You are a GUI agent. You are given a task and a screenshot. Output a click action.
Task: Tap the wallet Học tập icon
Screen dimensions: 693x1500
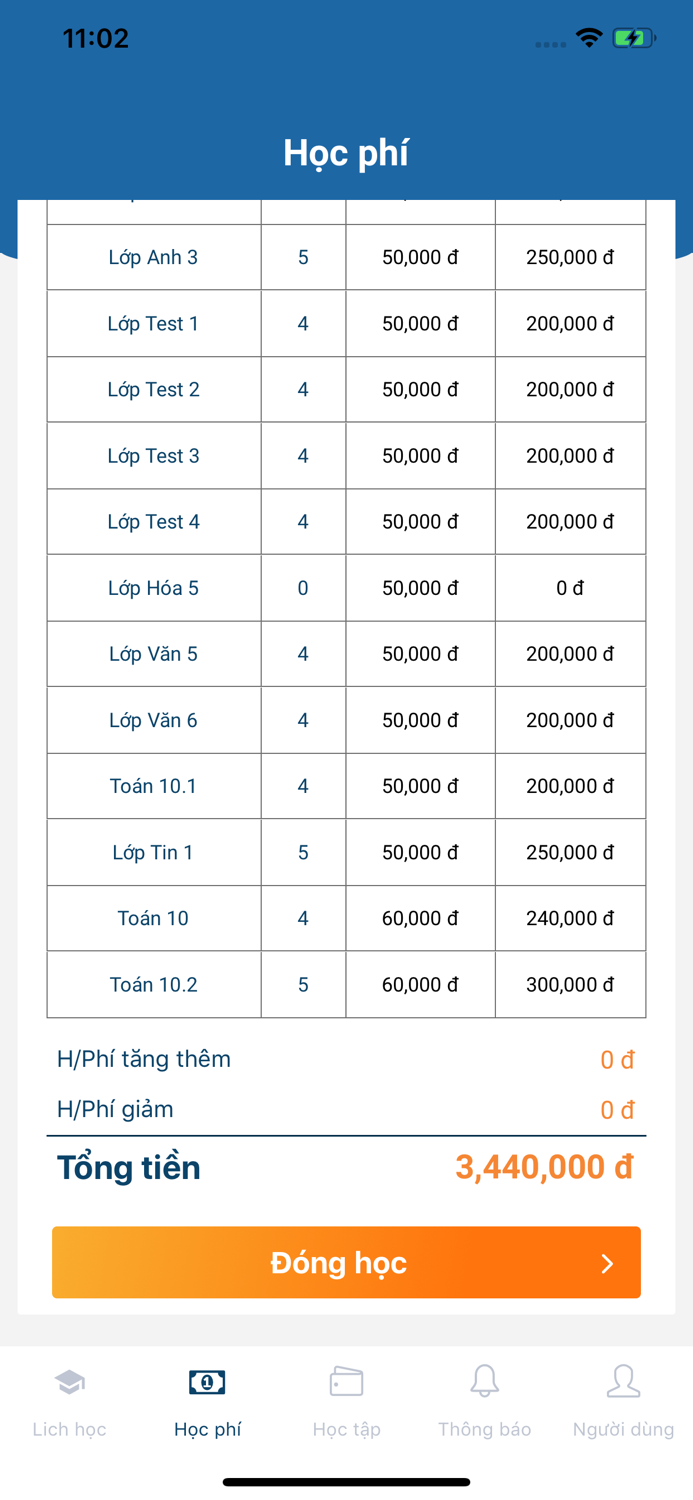346,1382
